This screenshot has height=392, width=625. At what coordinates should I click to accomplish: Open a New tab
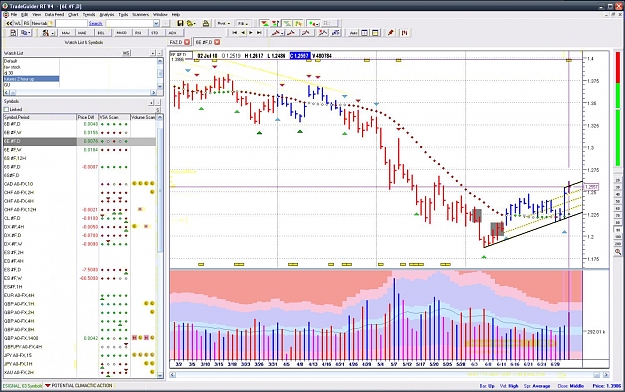click(42, 24)
